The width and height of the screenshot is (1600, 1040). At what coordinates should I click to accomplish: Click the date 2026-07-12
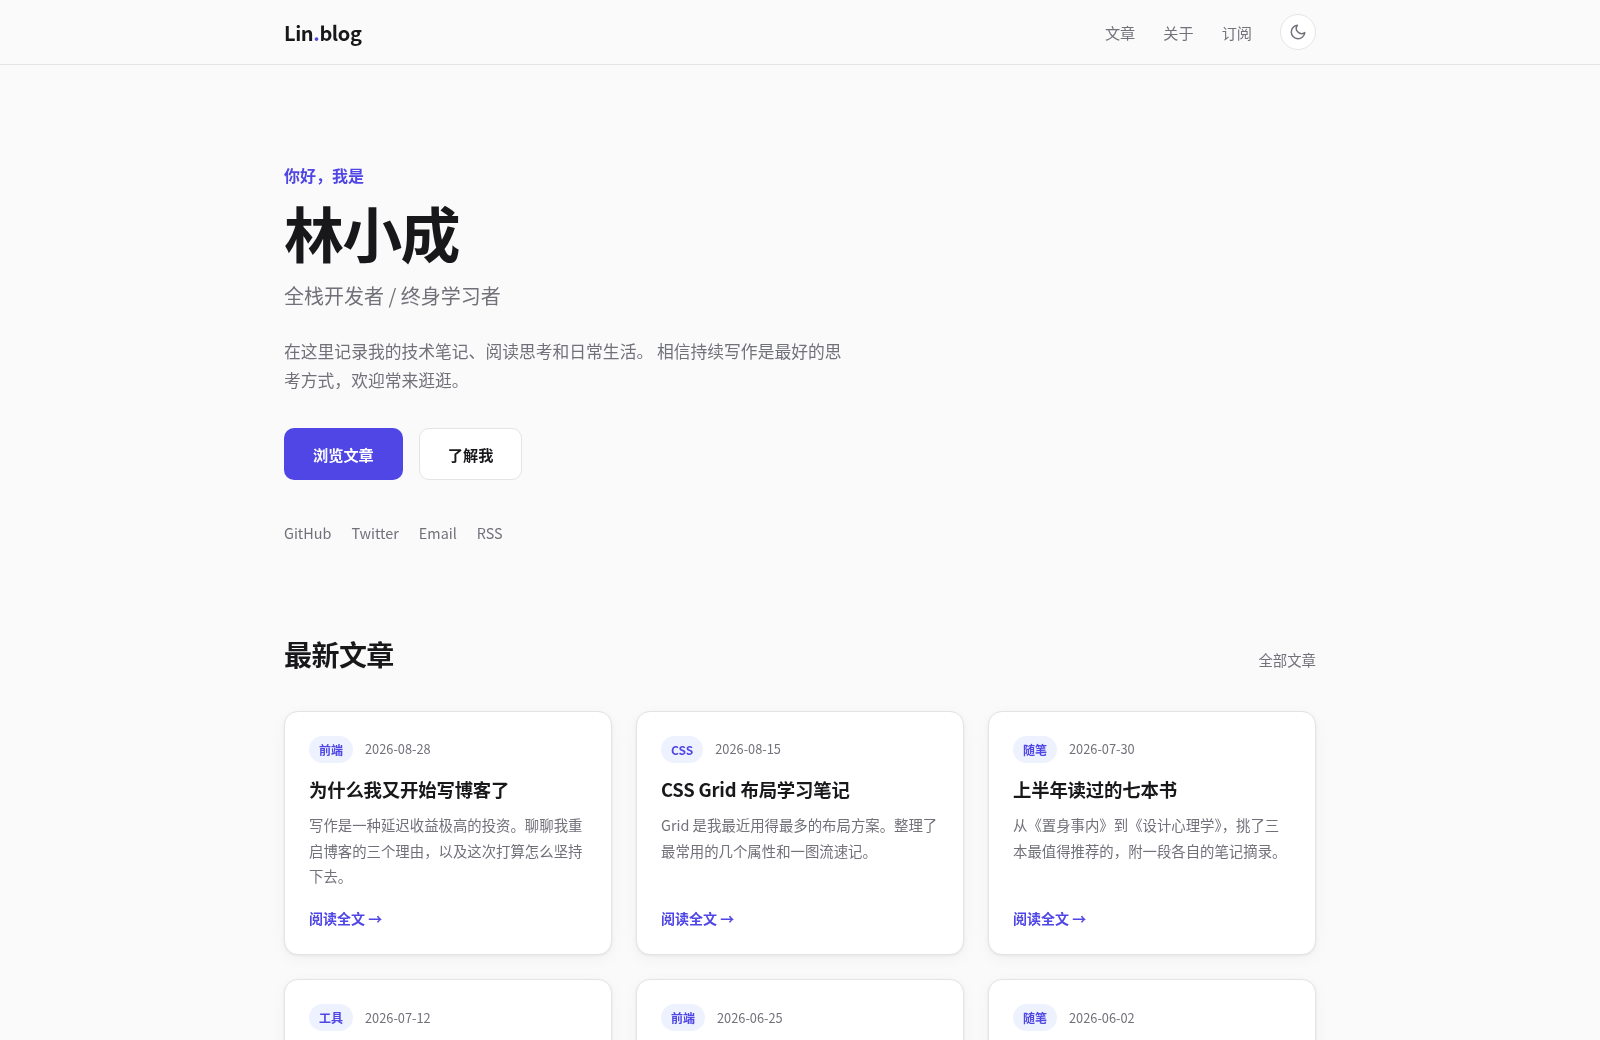pos(398,1018)
